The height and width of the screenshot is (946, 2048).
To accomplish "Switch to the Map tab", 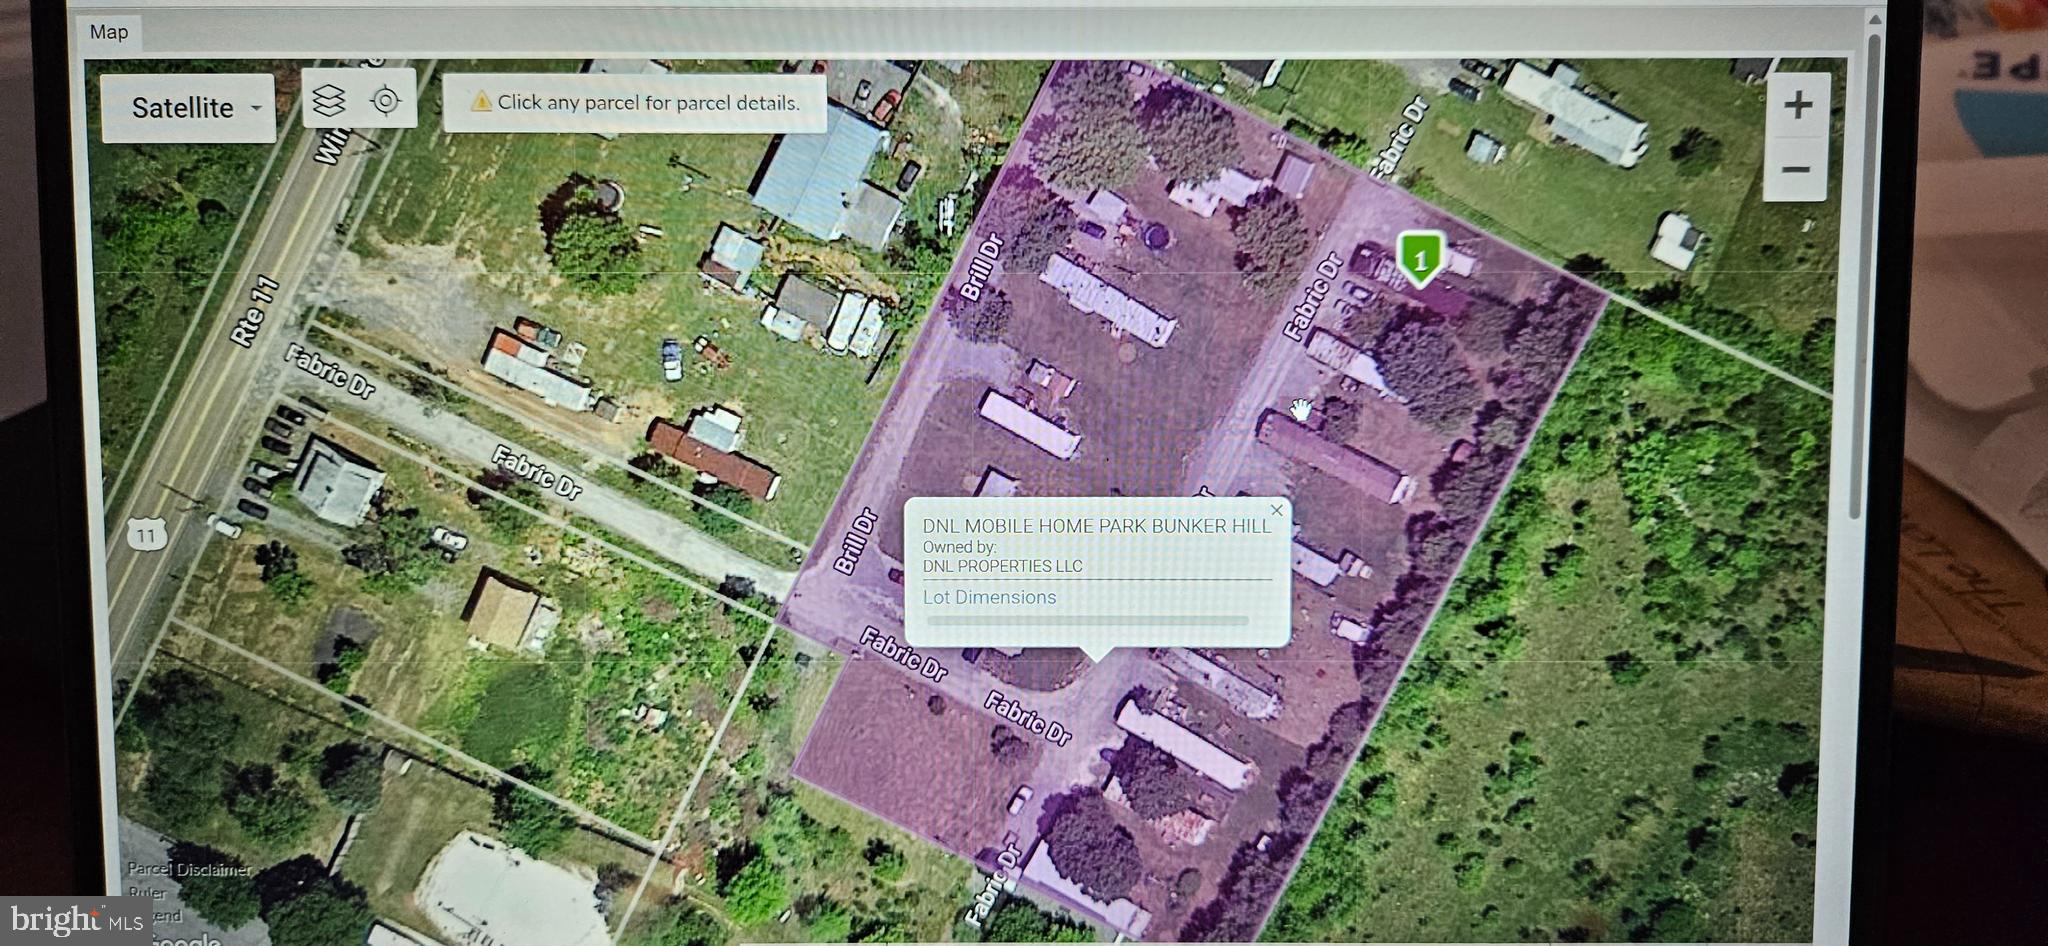I will 109,32.
